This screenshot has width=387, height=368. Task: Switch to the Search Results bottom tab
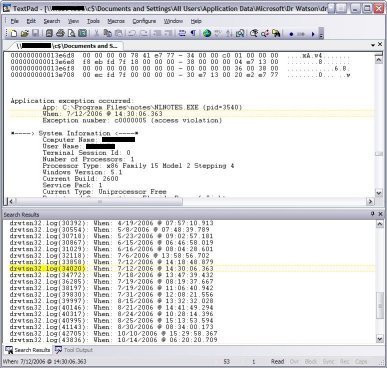[28, 350]
